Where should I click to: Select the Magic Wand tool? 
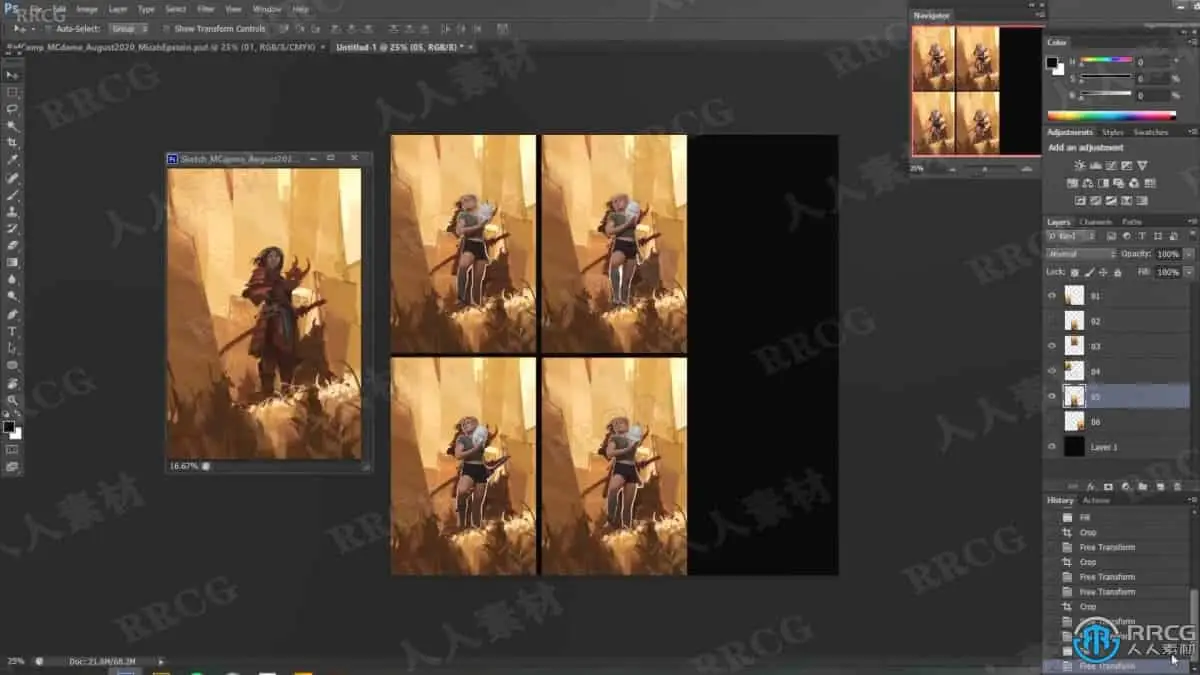coord(12,126)
